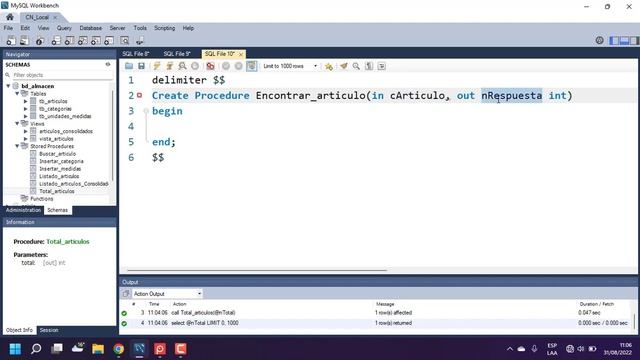Click create new function icon
Viewport: 640px width, 360px height.
point(109,41)
